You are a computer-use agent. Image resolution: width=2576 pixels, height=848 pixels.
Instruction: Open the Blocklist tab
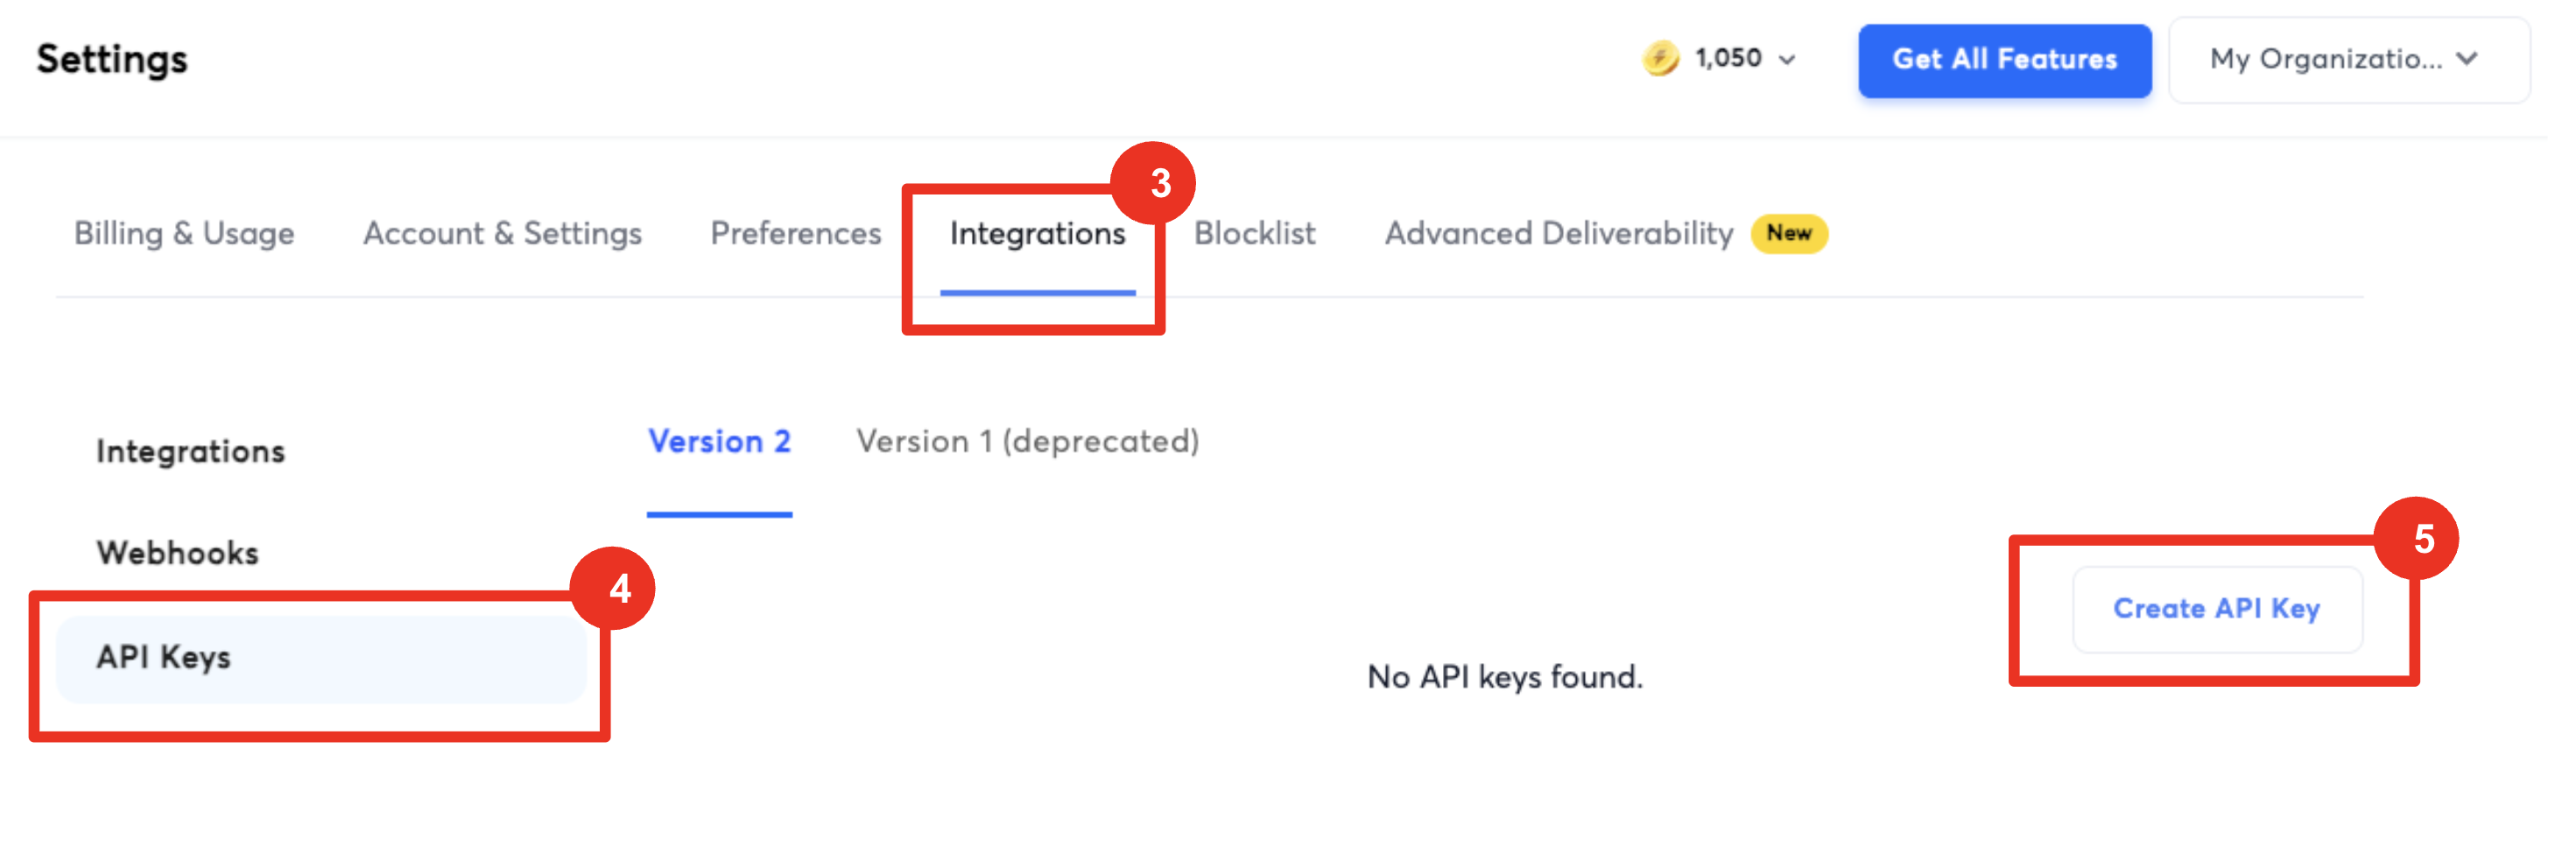tap(1255, 233)
